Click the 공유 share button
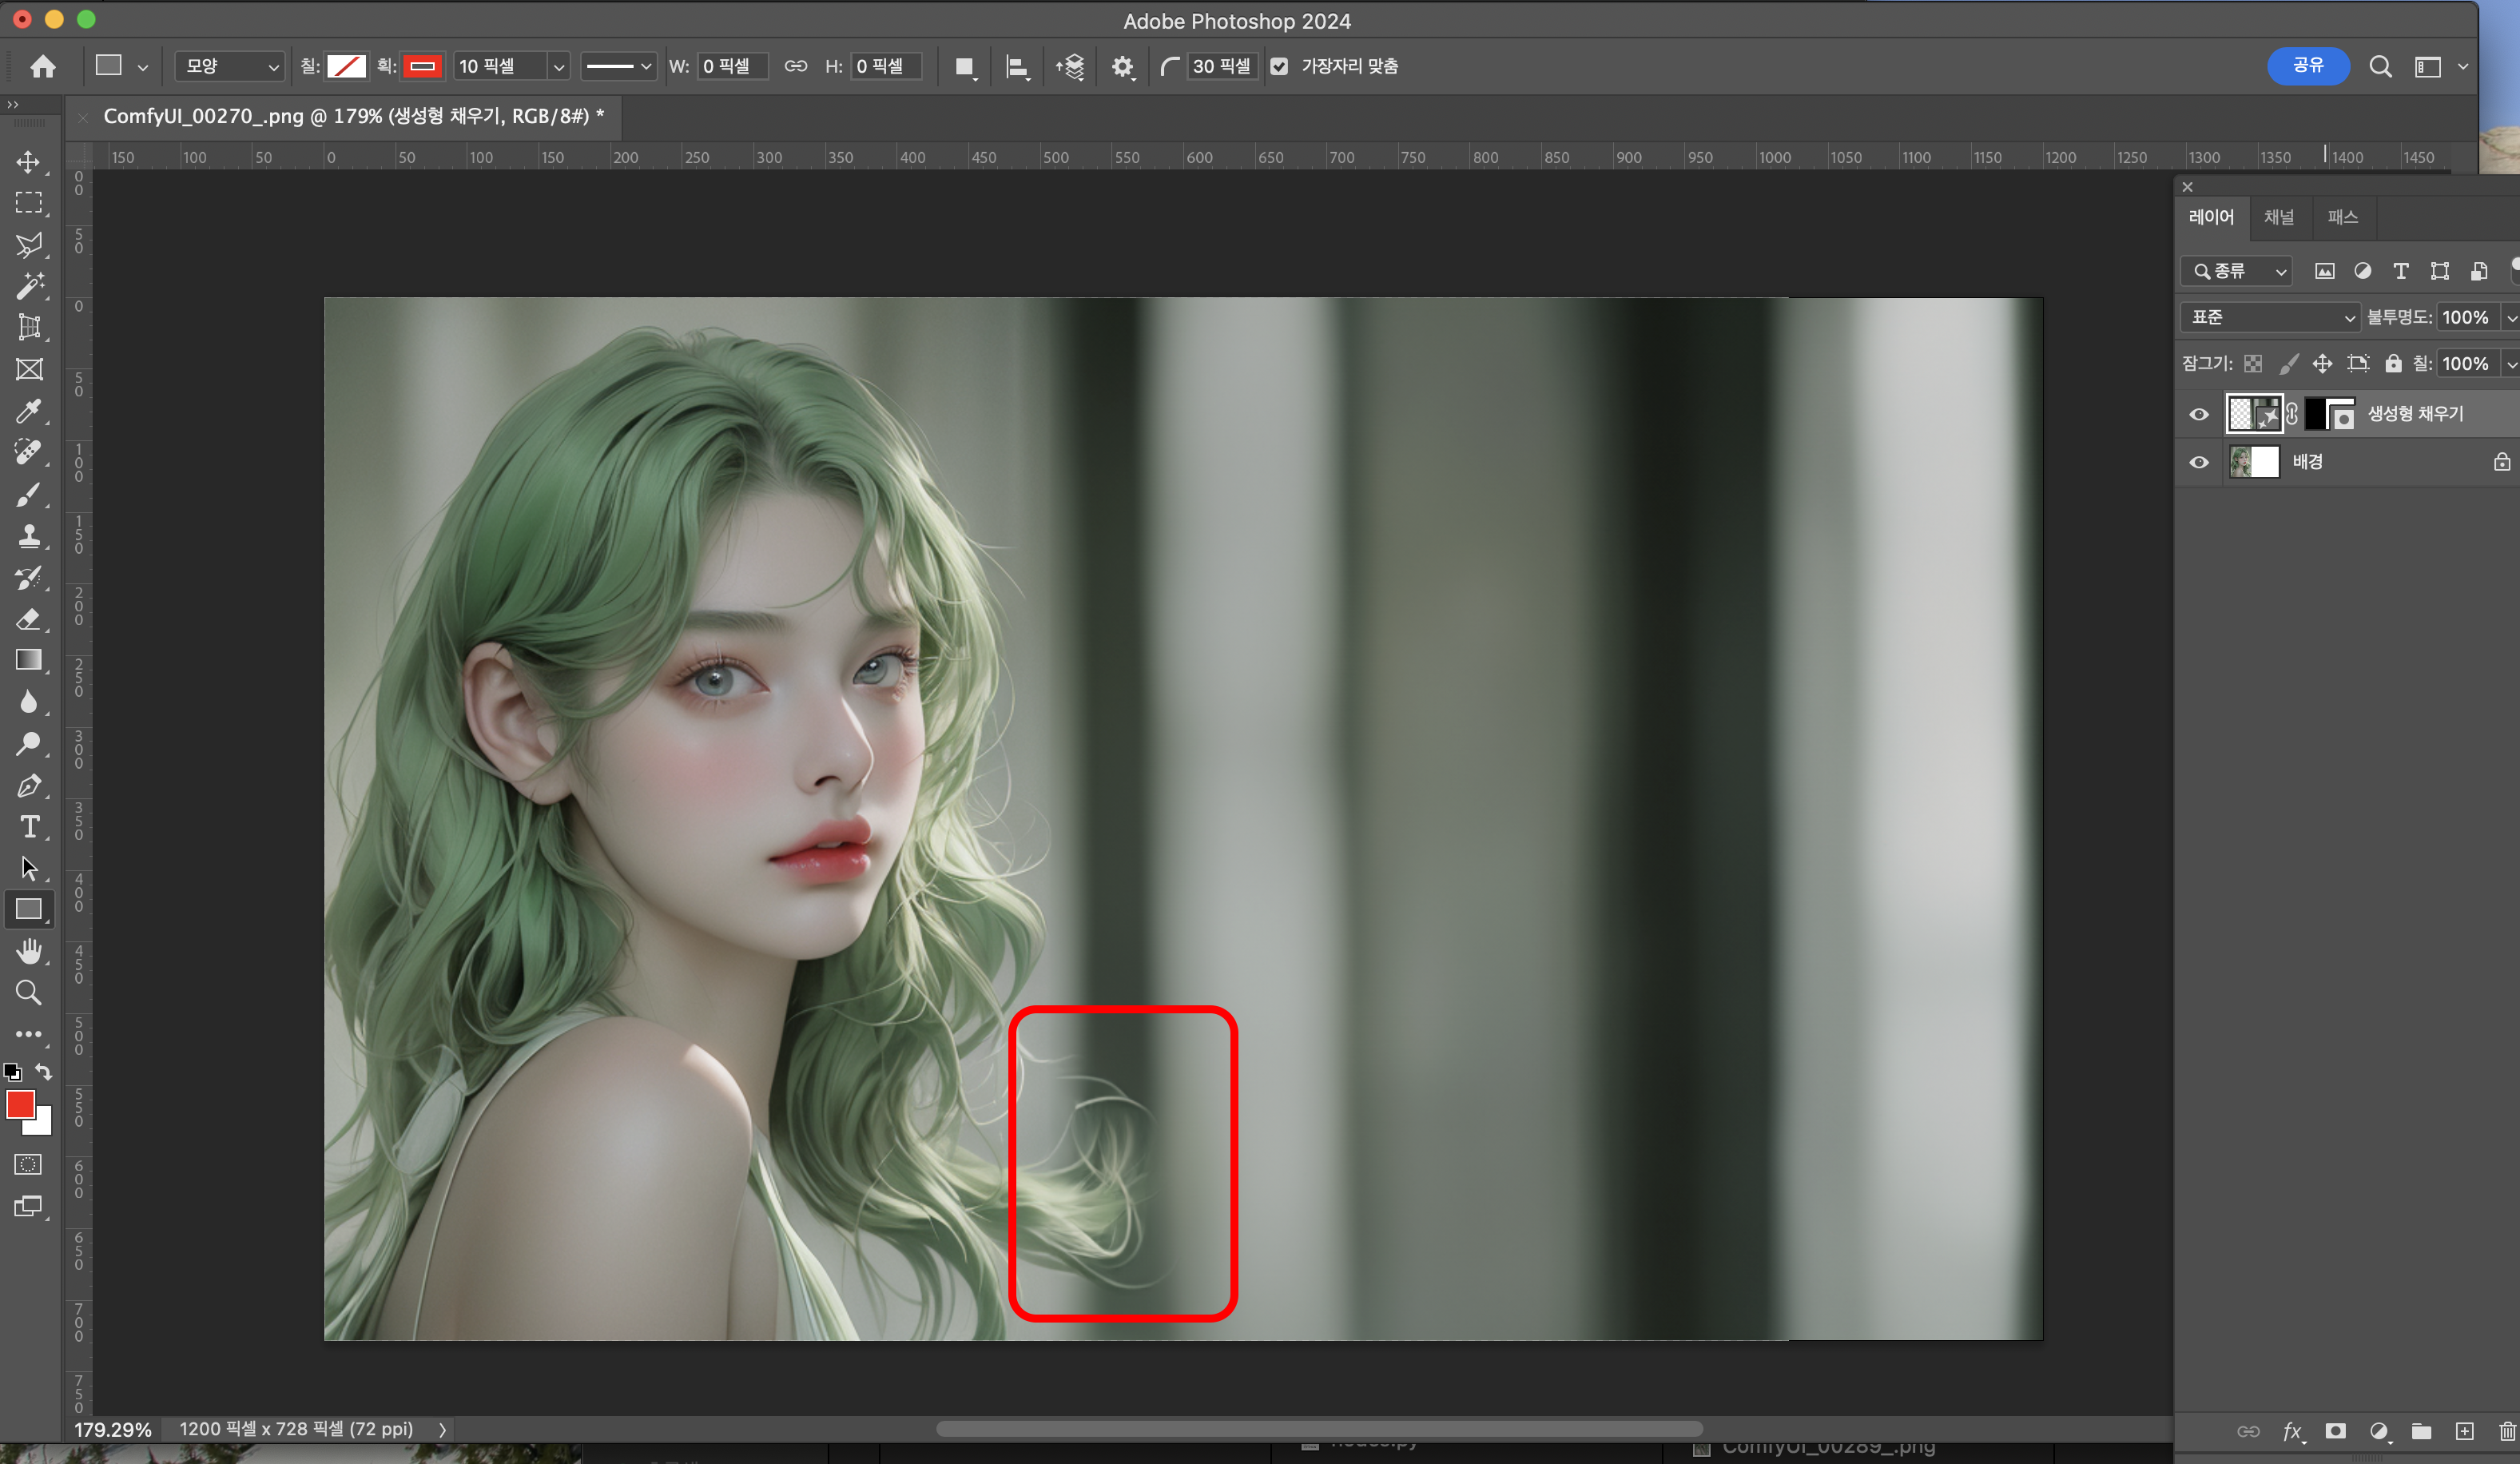Viewport: 2520px width, 1464px height. coord(2307,66)
